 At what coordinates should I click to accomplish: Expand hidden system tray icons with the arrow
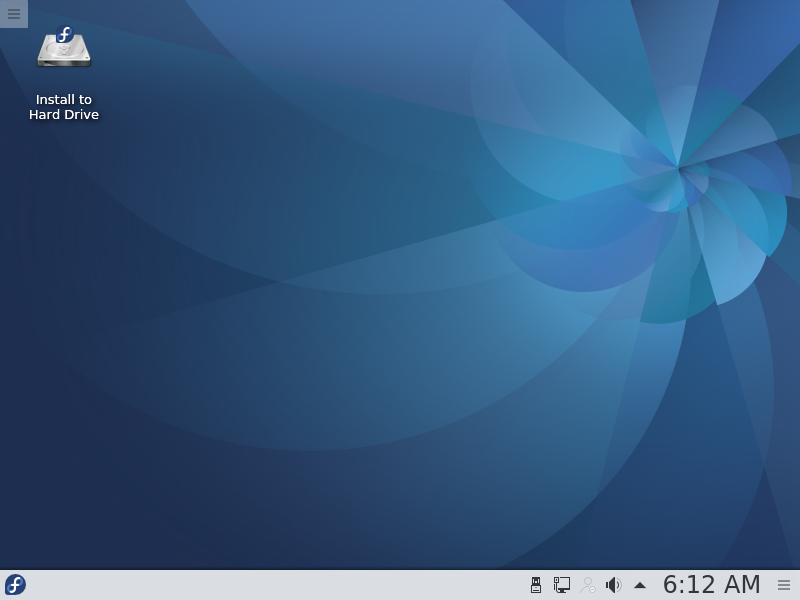(x=640, y=585)
